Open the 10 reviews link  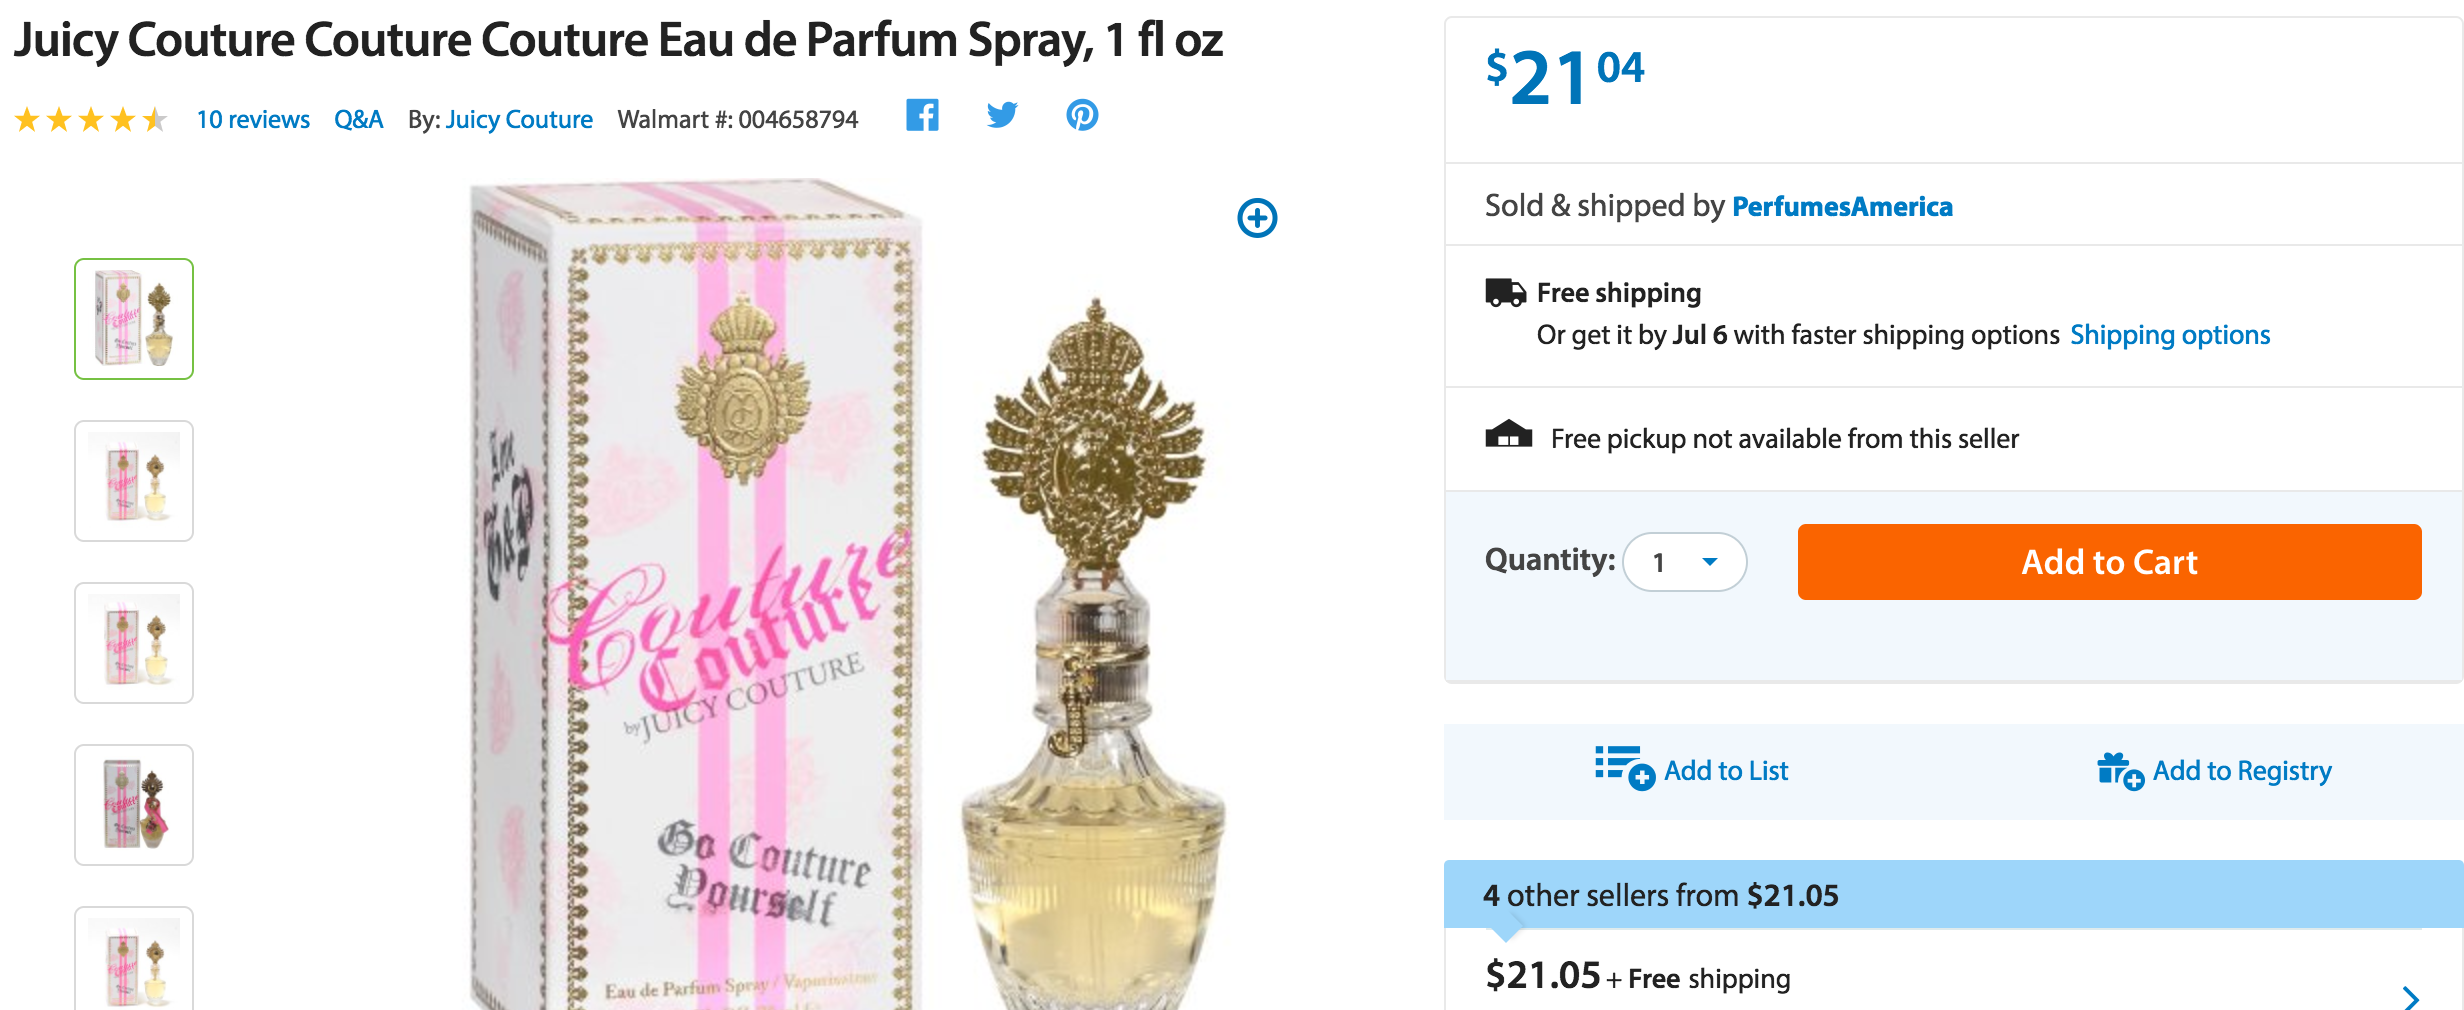(x=253, y=120)
